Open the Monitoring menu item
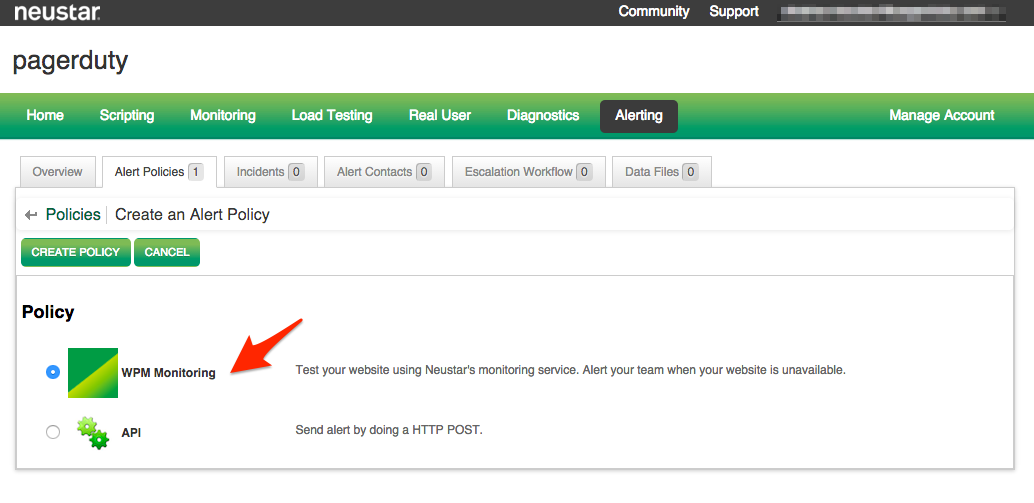This screenshot has width=1034, height=503. pos(223,115)
